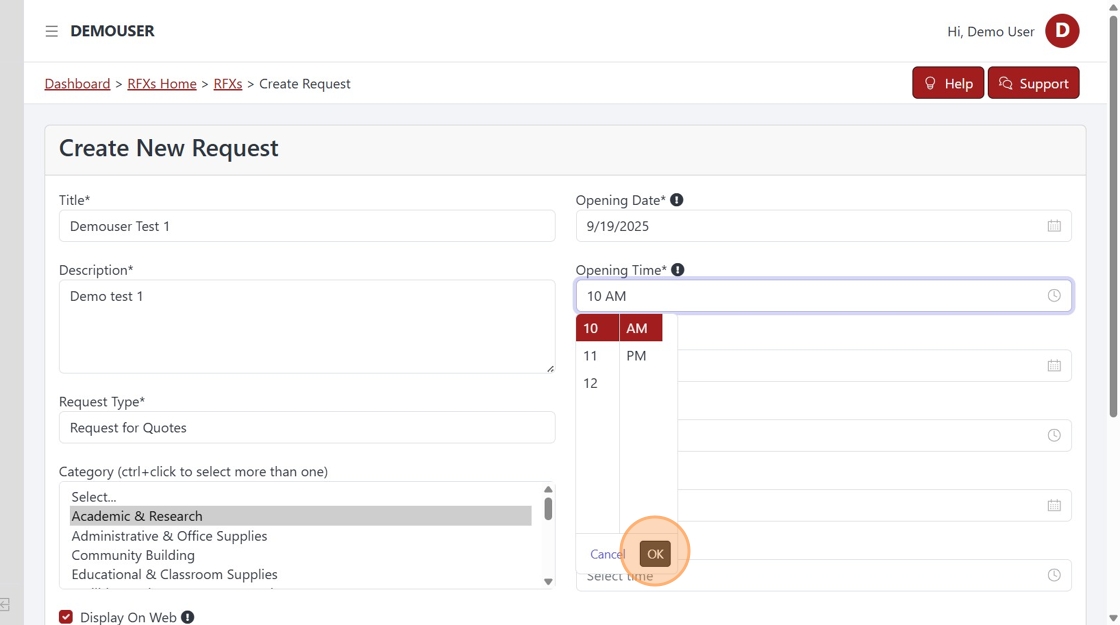Click the Demo User avatar icon

pos(1062,31)
